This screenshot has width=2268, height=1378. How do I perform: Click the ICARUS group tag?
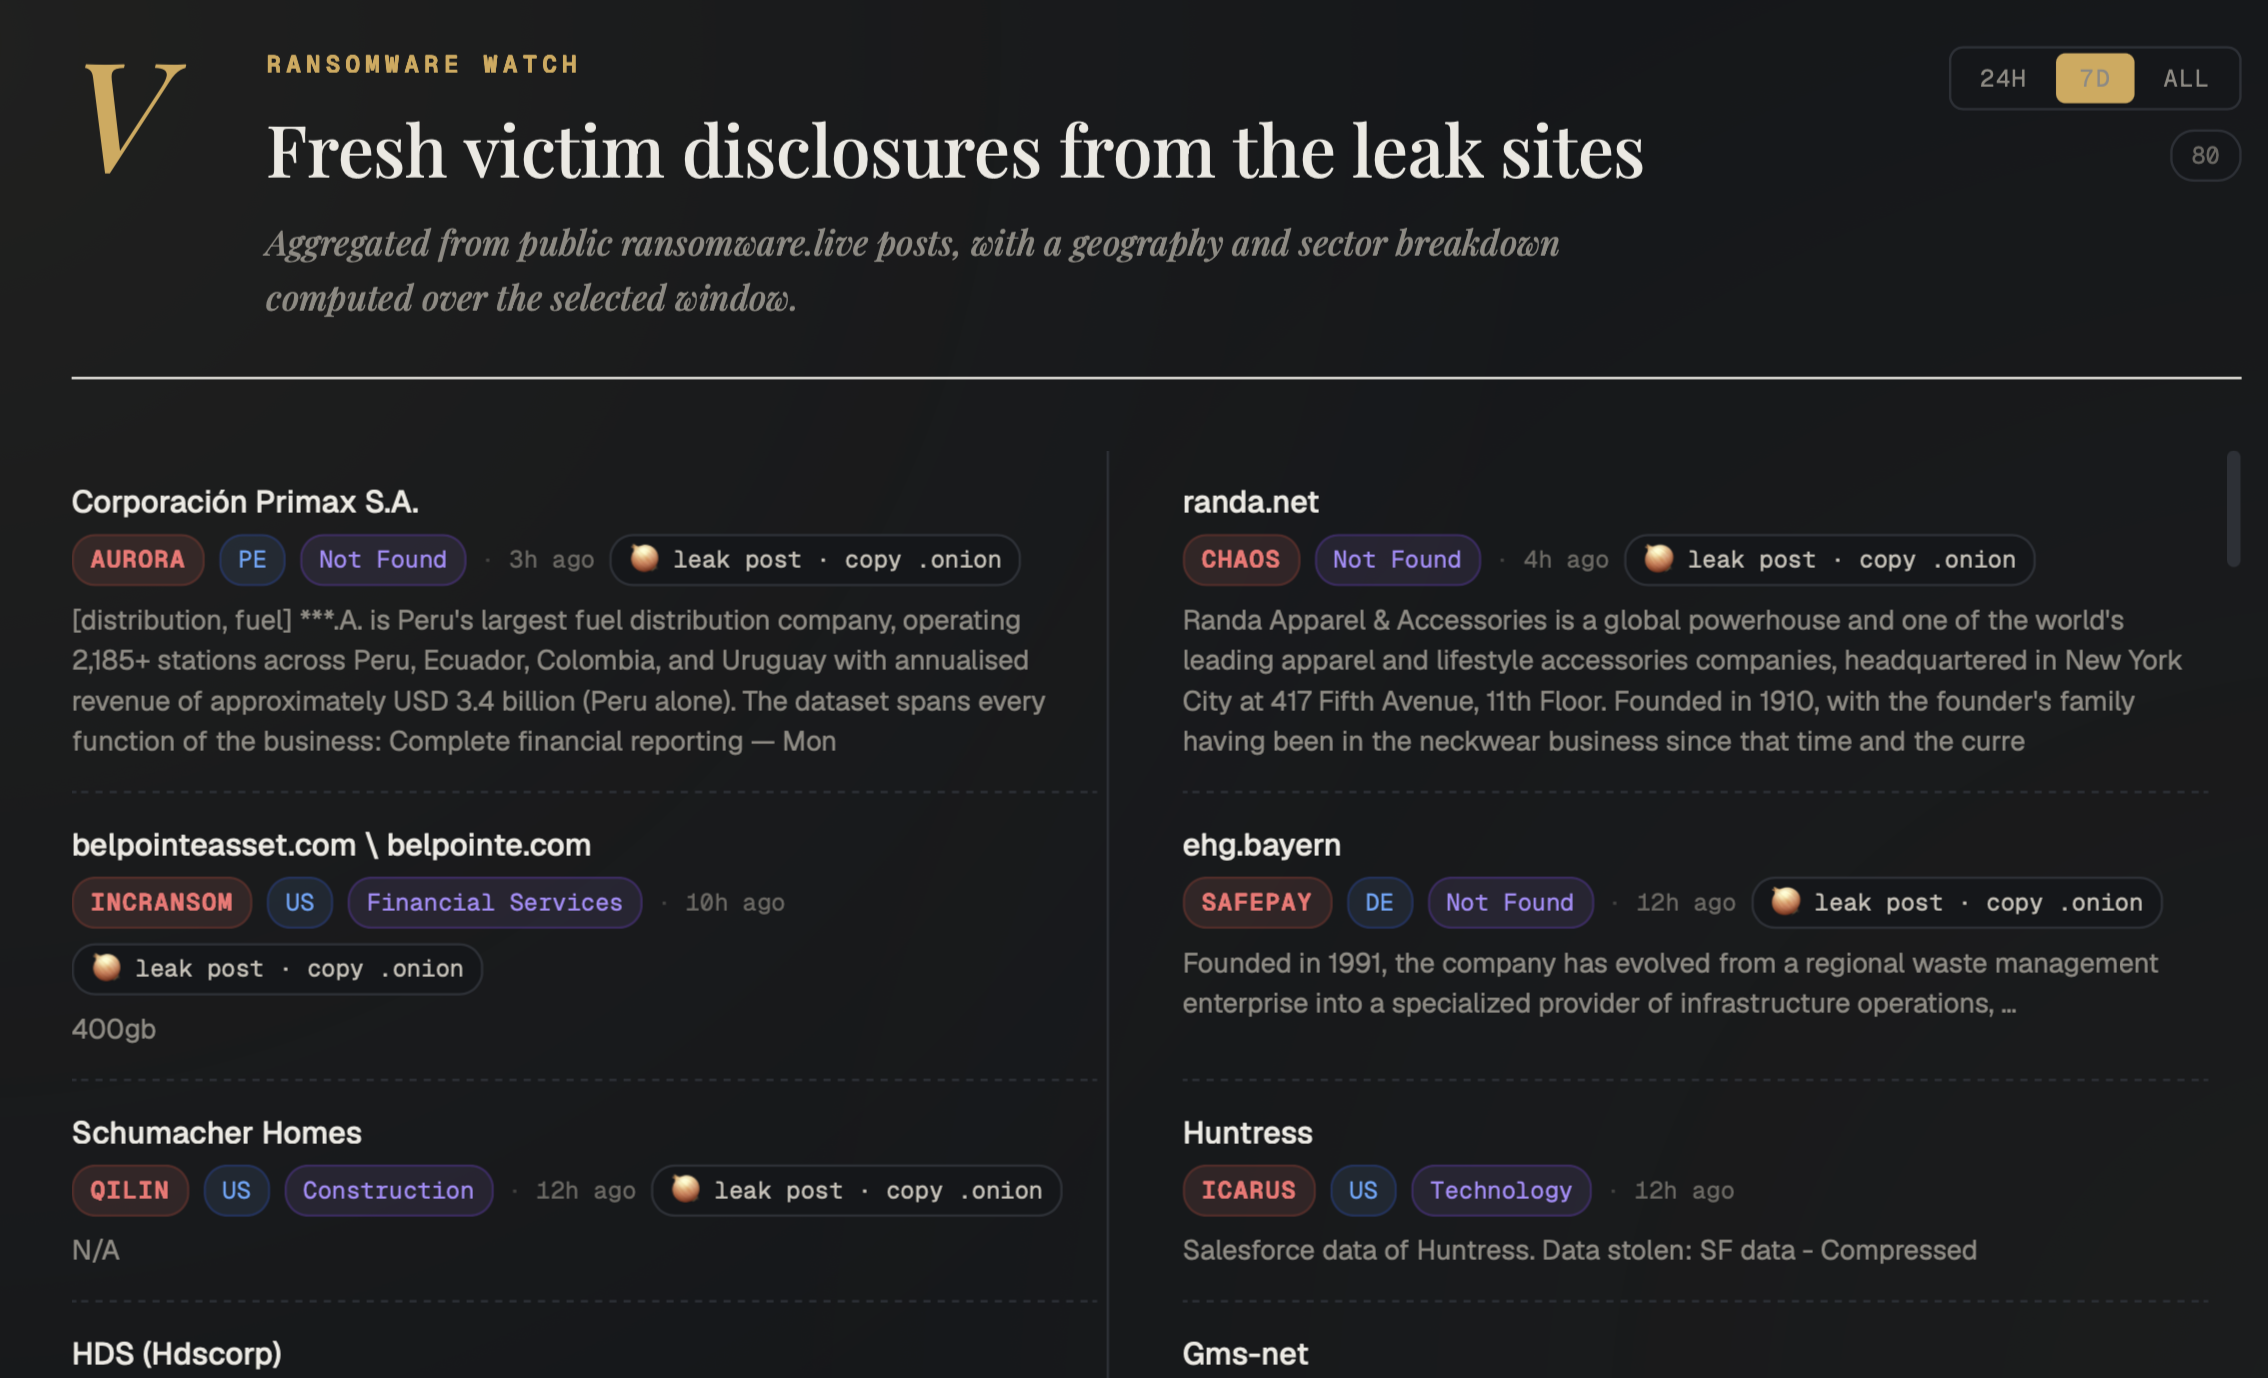(x=1249, y=1190)
